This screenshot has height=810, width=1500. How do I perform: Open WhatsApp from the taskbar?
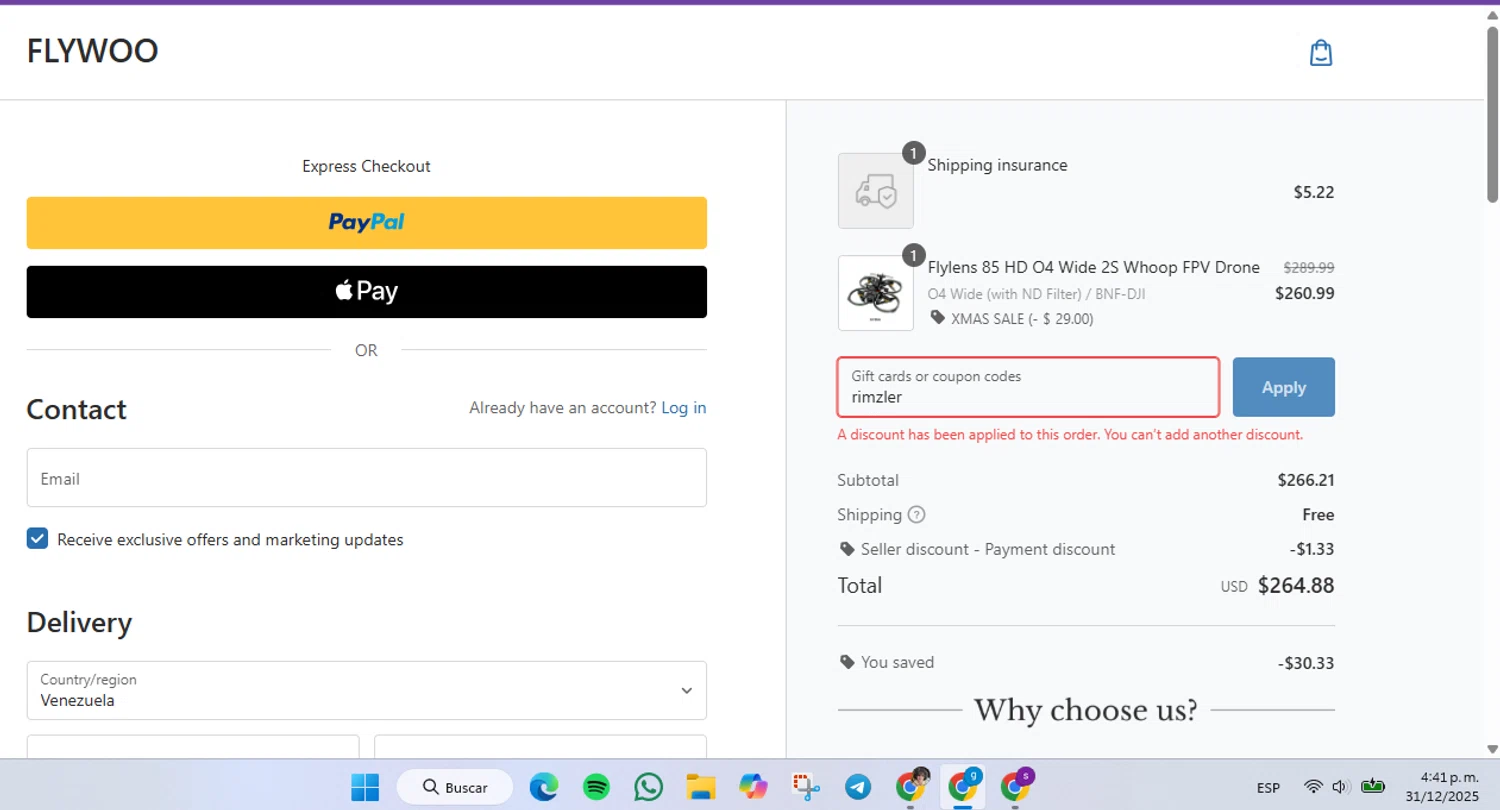coord(649,788)
